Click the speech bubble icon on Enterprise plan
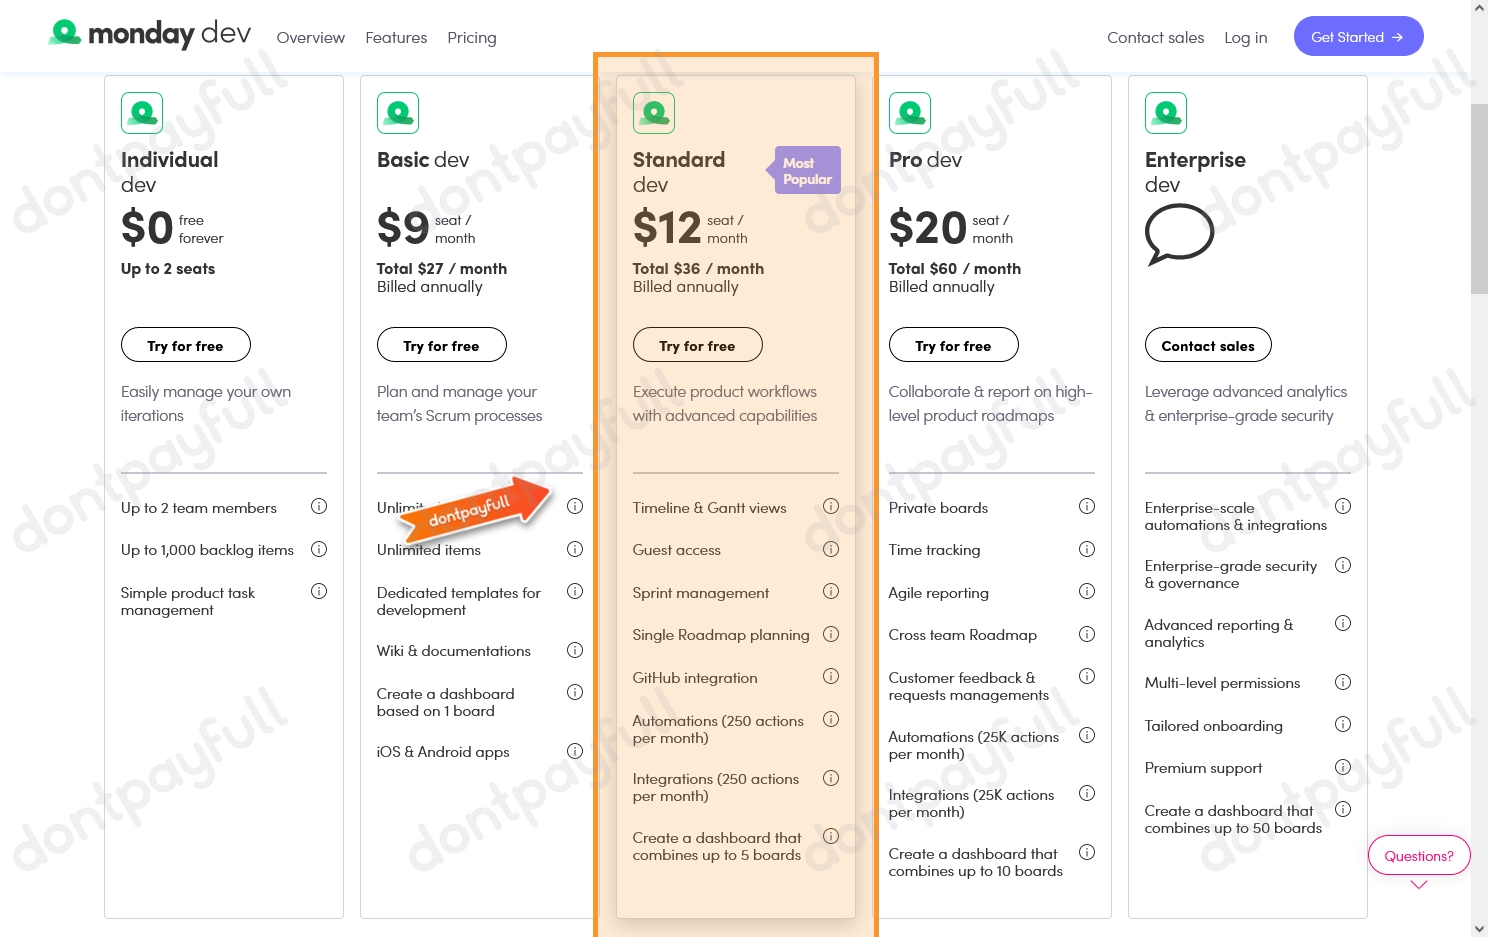This screenshot has height=937, width=1488. point(1180,235)
